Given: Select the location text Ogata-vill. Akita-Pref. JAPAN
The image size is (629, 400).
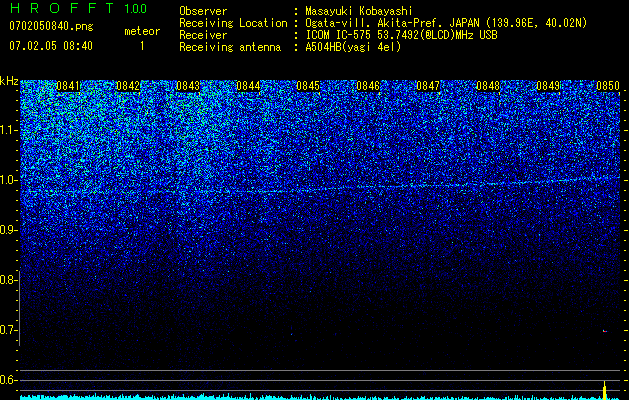Looking at the screenshot, I should pyautogui.click(x=392, y=23).
